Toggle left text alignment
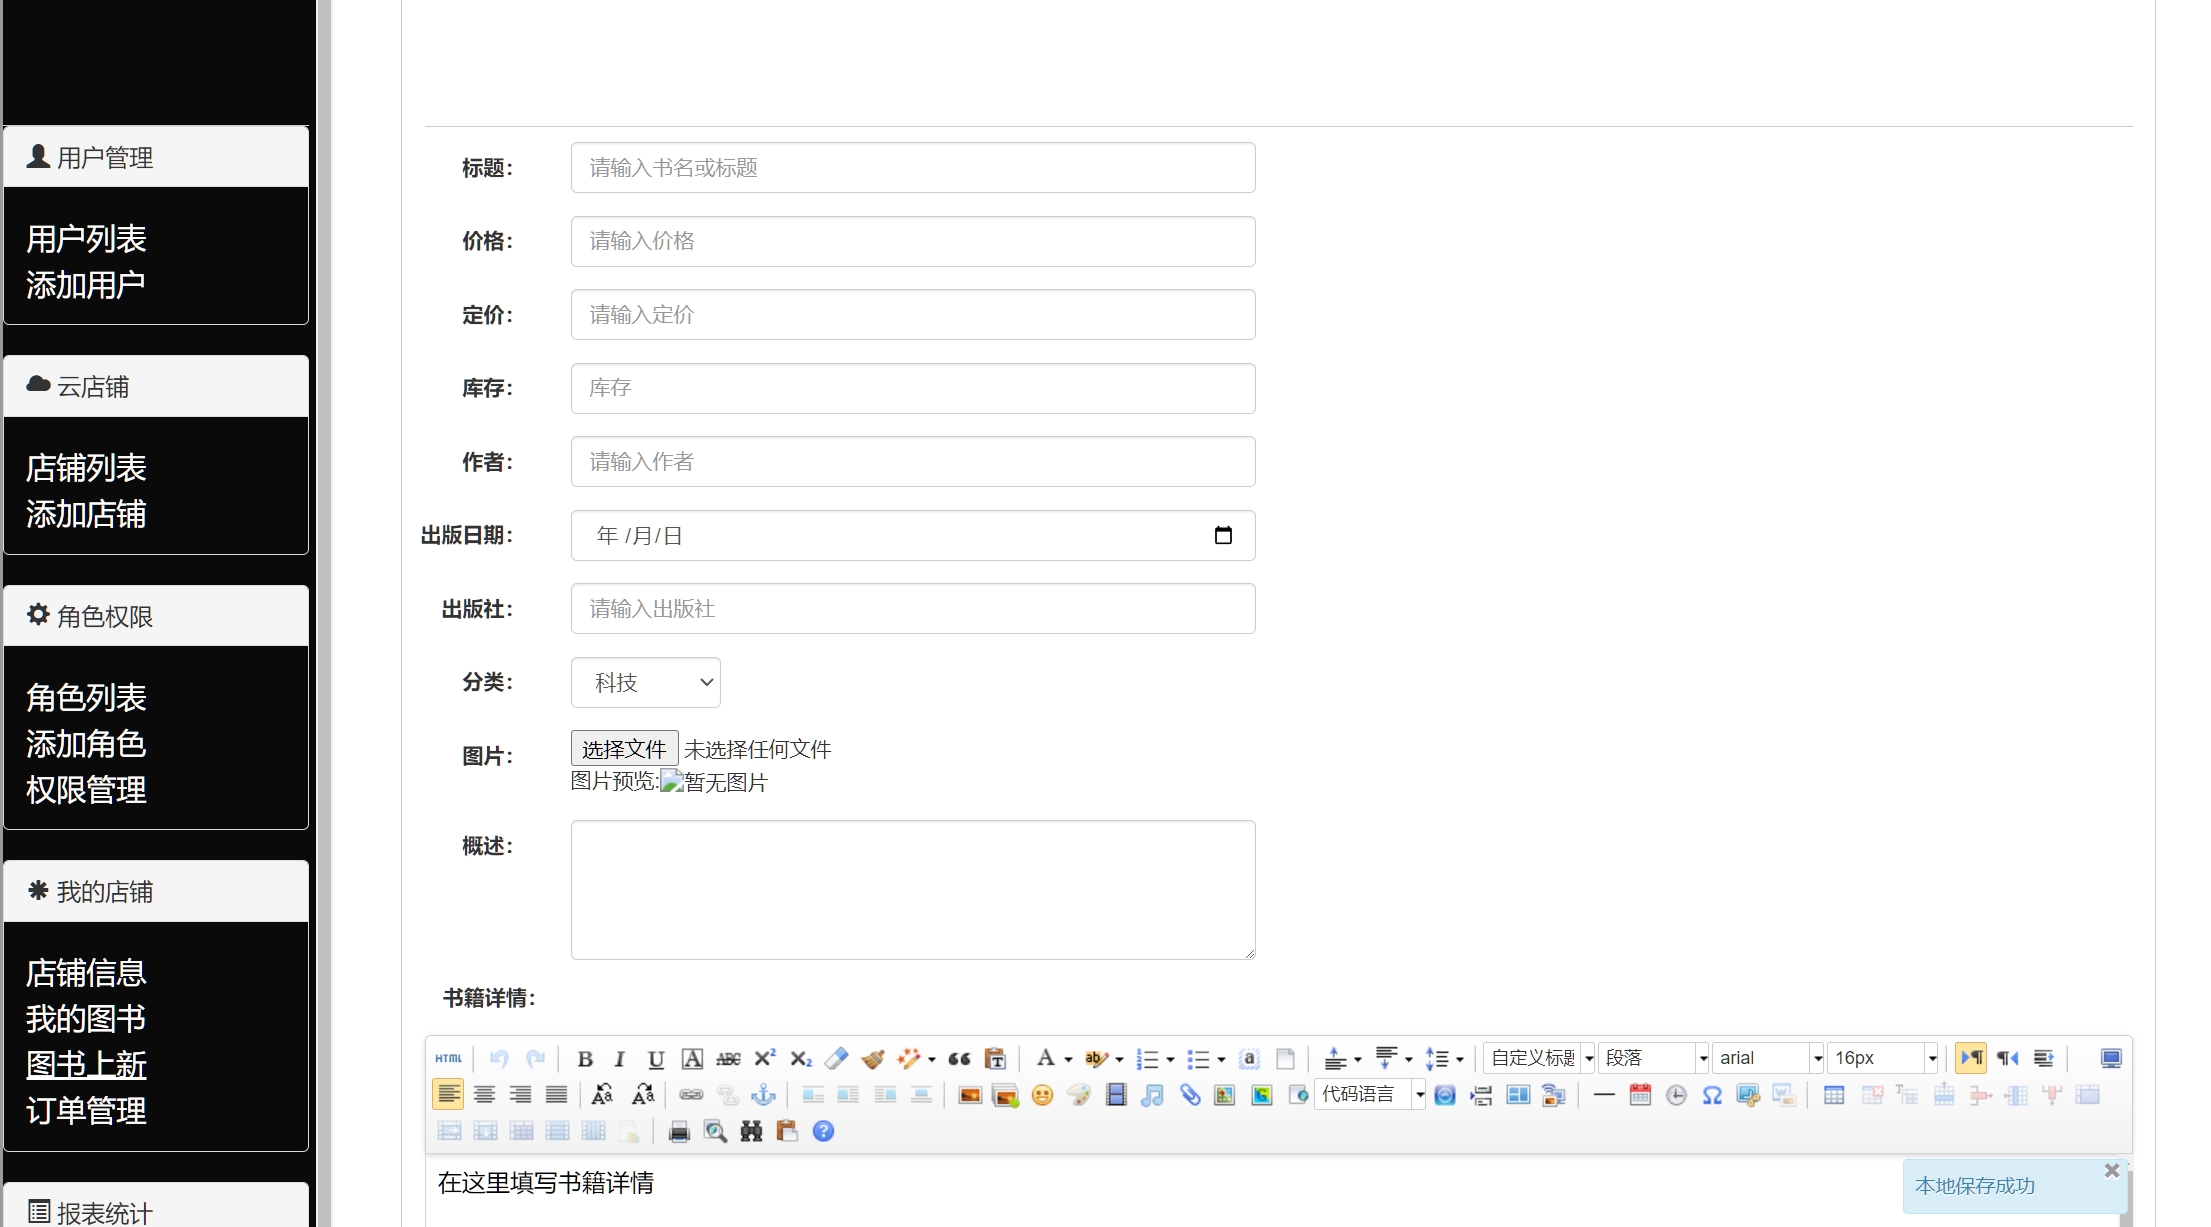The image size is (2211, 1227). point(448,1095)
